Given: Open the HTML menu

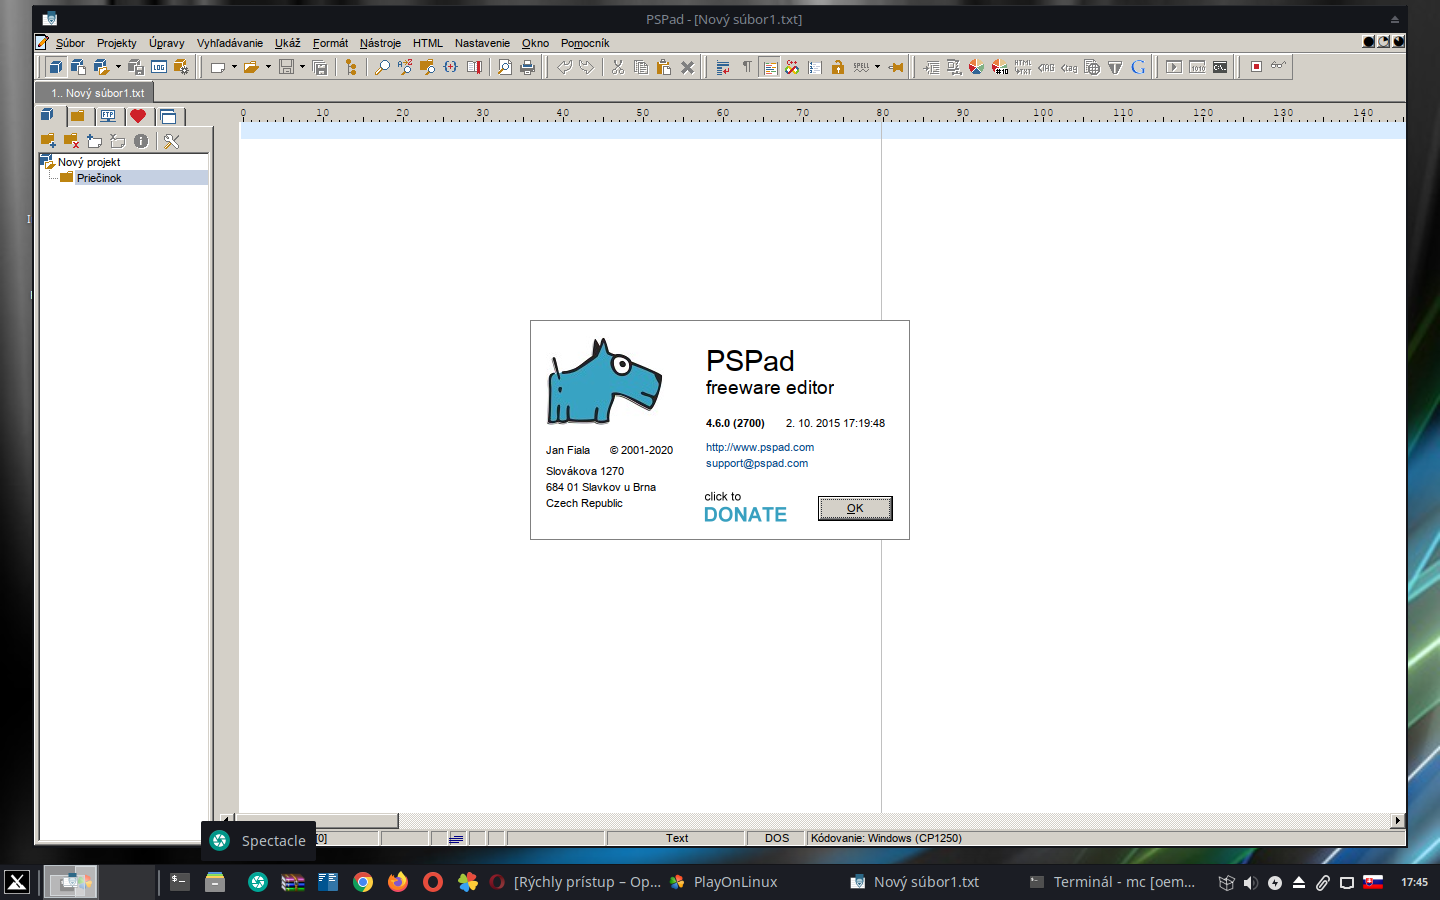Looking at the screenshot, I should 428,43.
